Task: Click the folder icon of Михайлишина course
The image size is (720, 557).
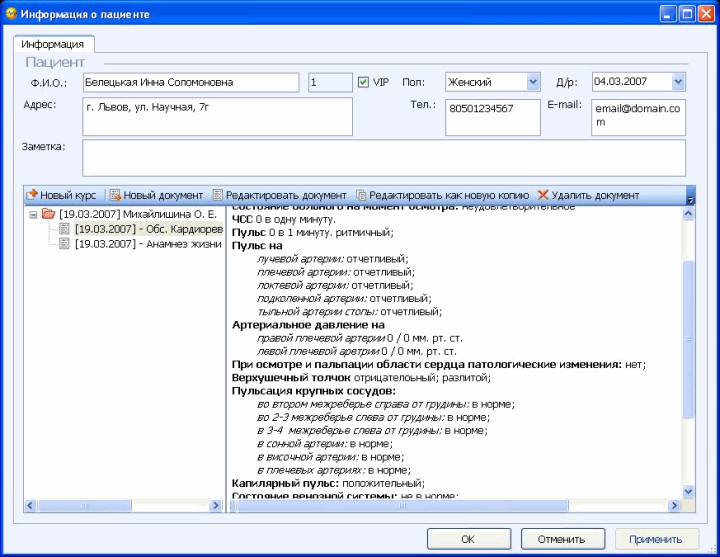Action: [x=49, y=214]
